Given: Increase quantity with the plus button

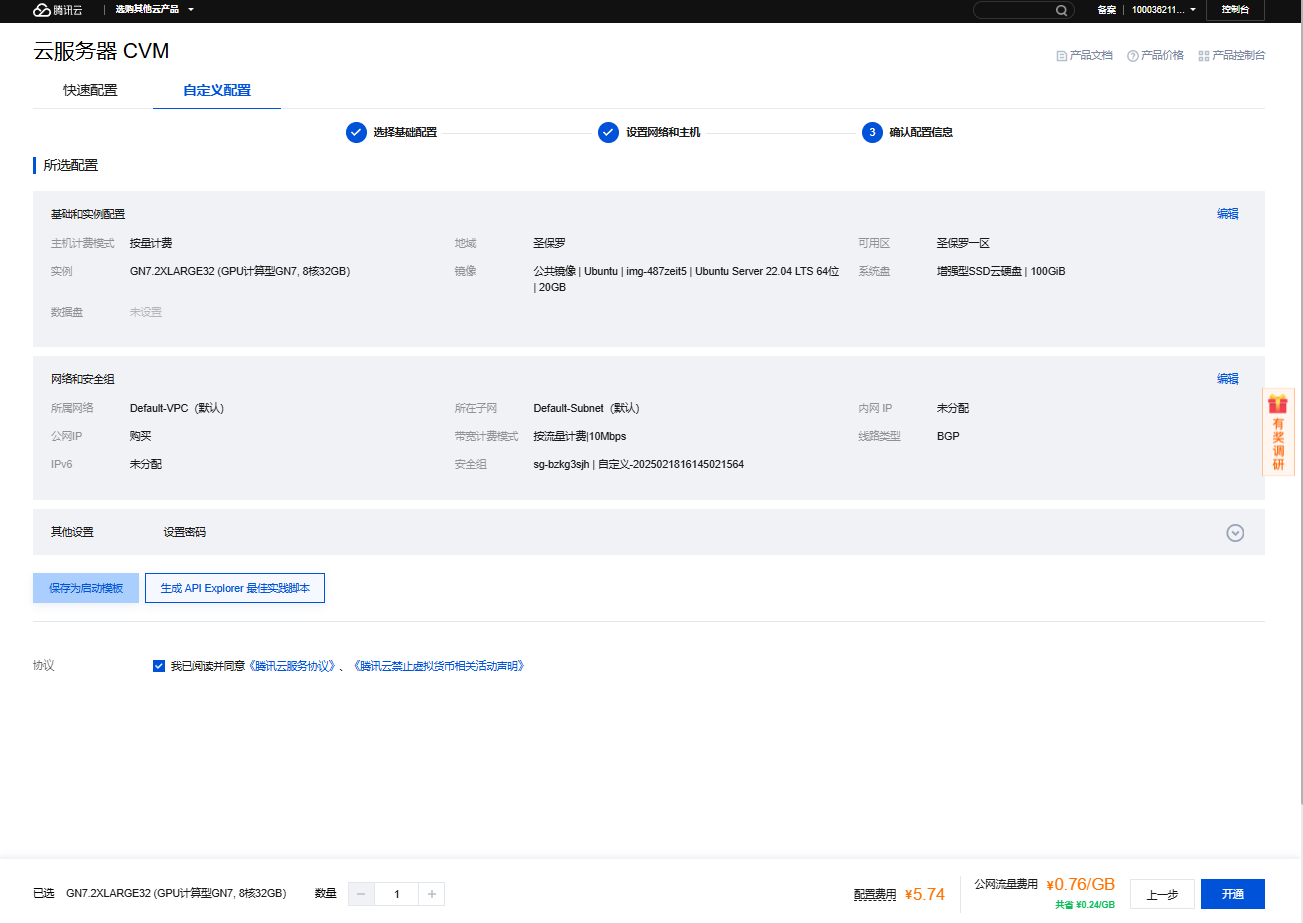Looking at the screenshot, I should click(431, 894).
